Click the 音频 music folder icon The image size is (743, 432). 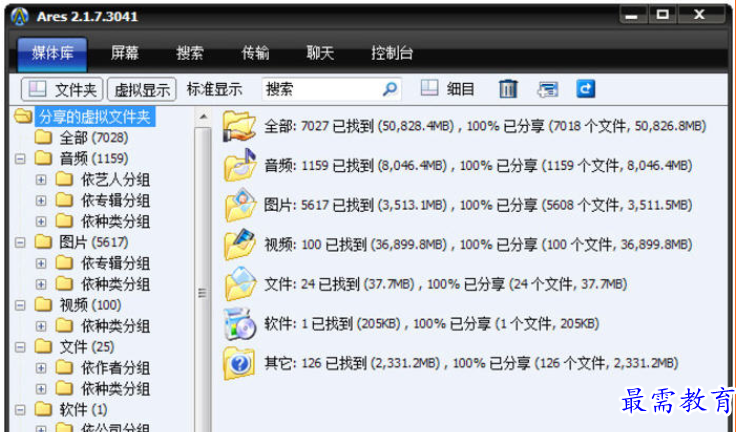click(x=240, y=165)
